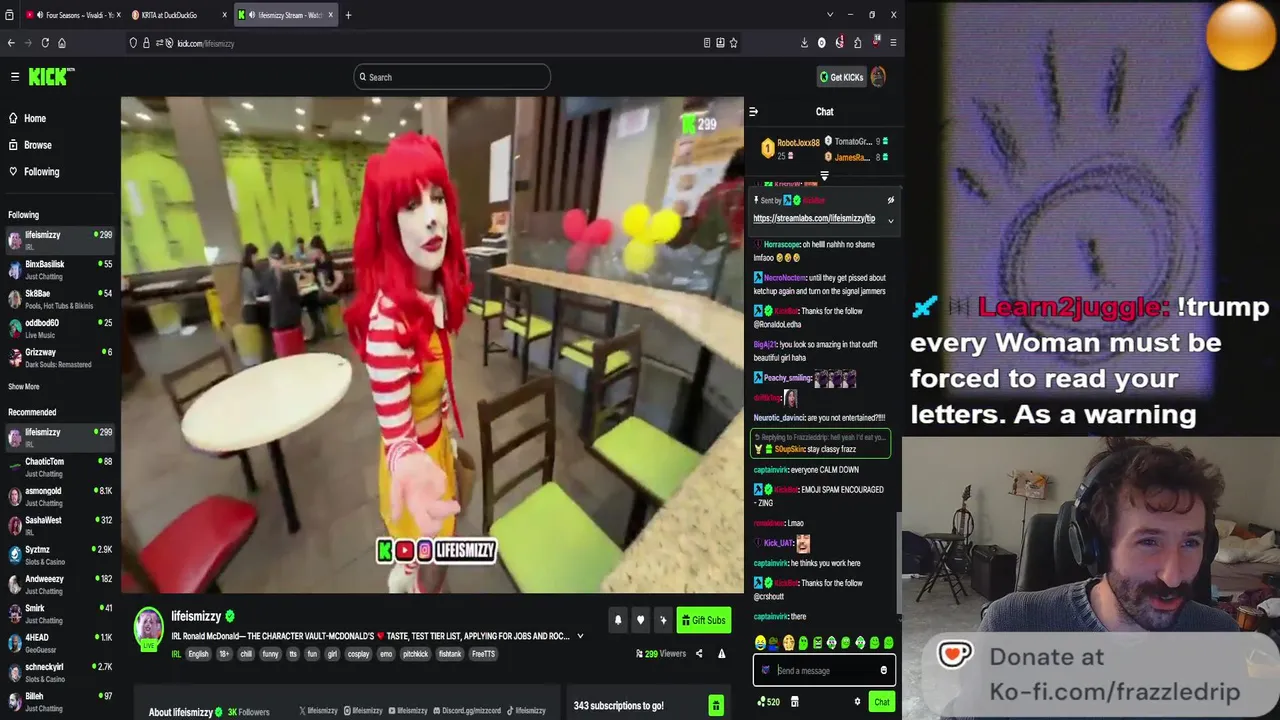Screen dimensions: 1280x720
Task: Select the FreeTTS tag
Action: 483,654
